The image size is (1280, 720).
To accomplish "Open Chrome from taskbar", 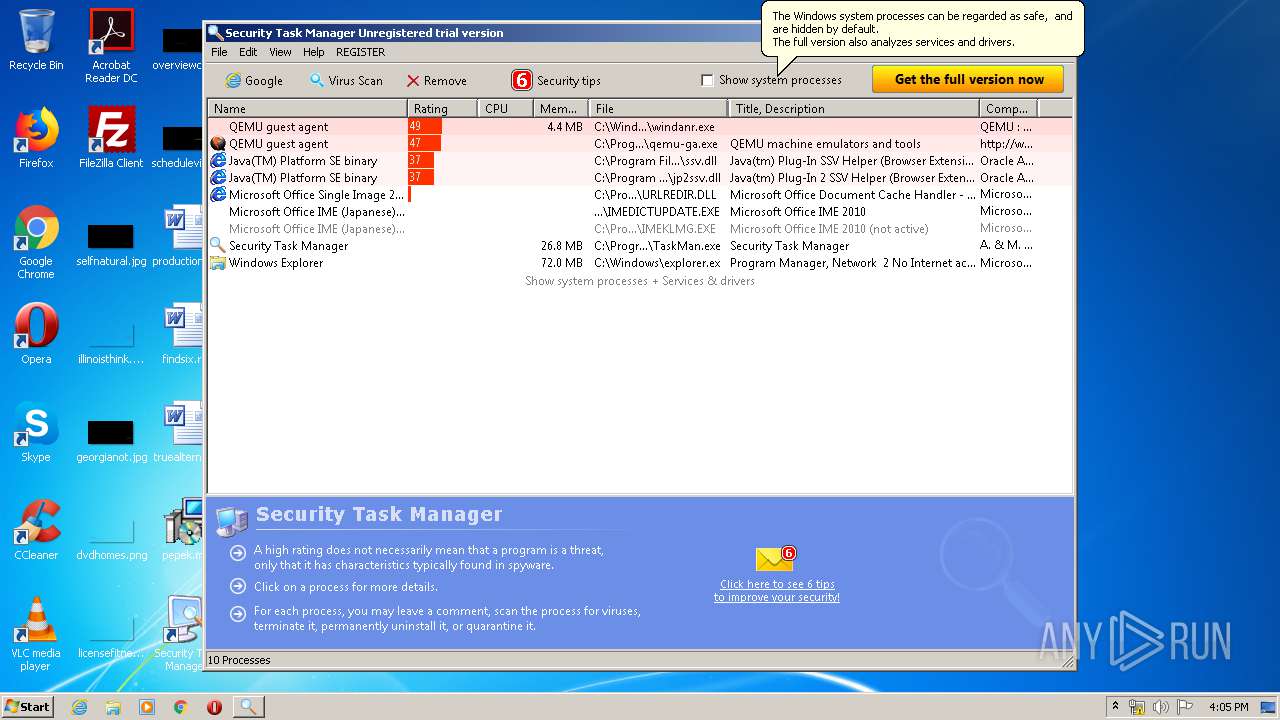I will tap(181, 707).
